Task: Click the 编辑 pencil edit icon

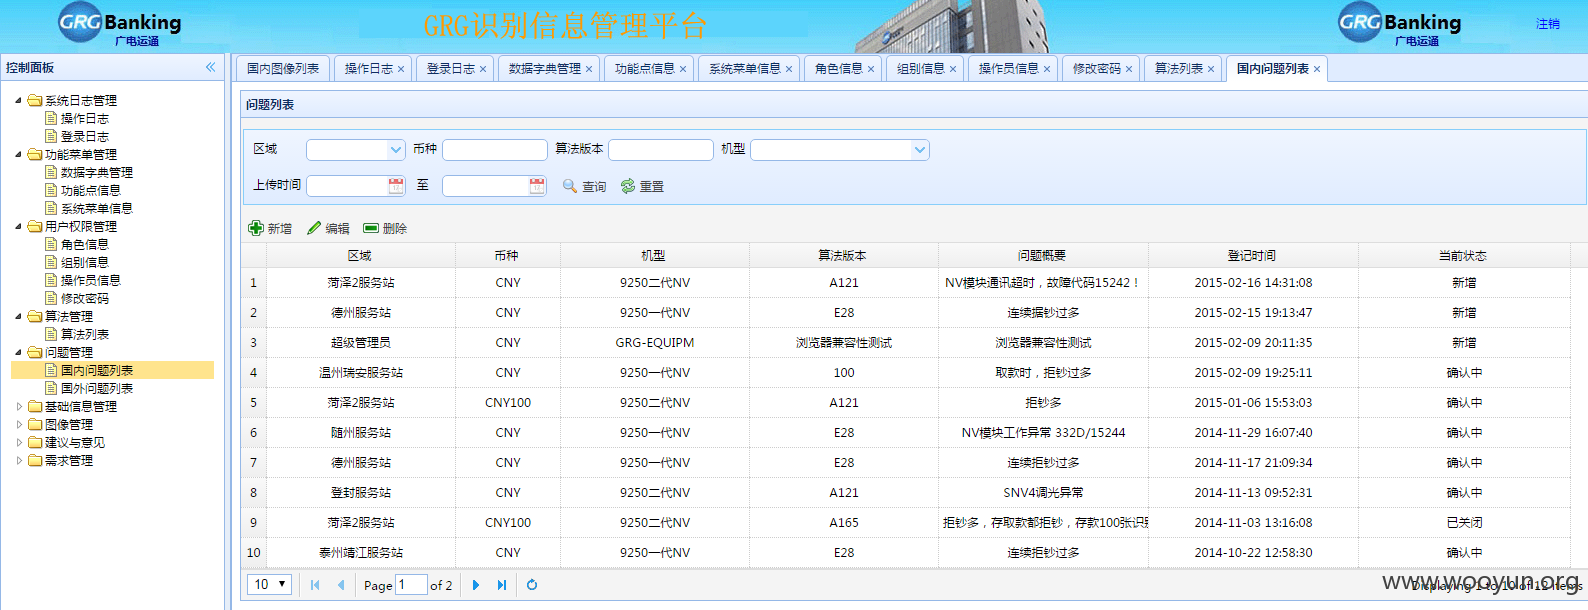Action: [x=314, y=228]
